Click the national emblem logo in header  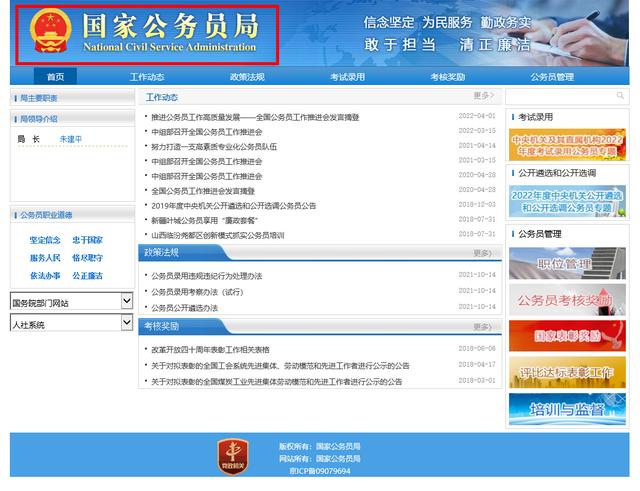click(51, 31)
